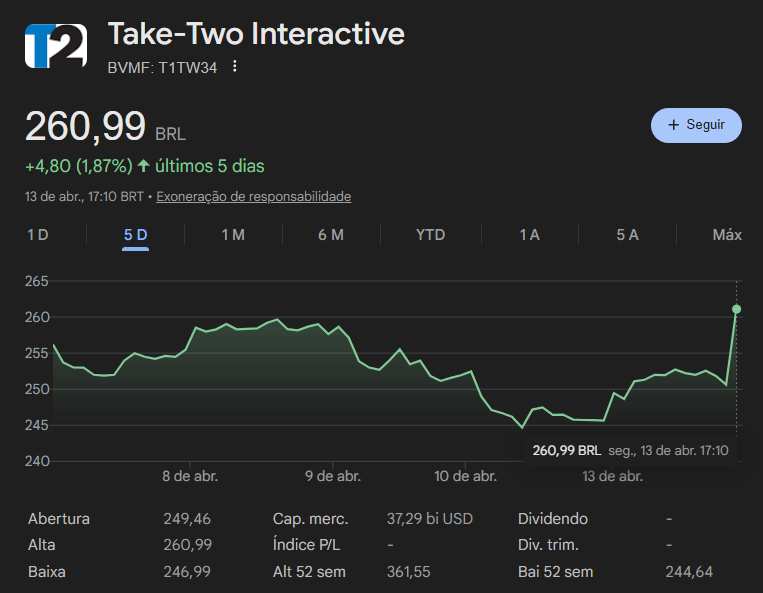Viewport: 763px width, 593px height.
Task: Open the three-dot menu beside T1TW34
Action: [235, 67]
